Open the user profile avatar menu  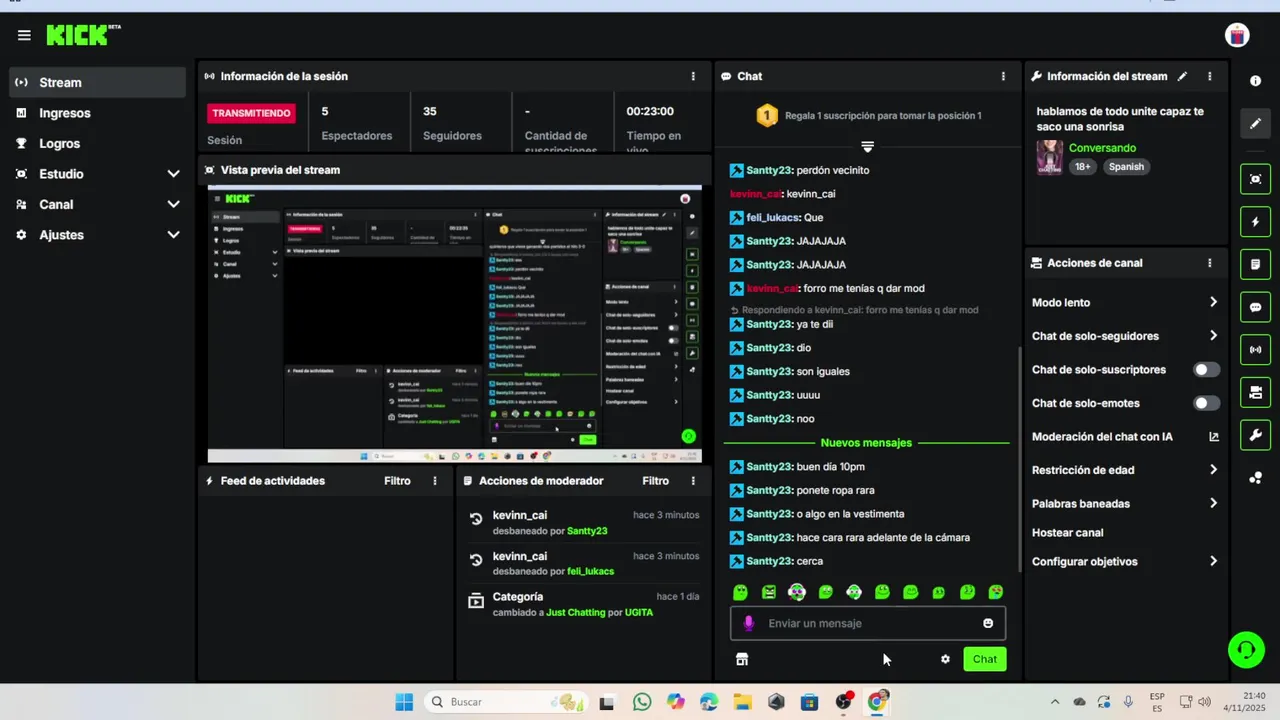1237,35
